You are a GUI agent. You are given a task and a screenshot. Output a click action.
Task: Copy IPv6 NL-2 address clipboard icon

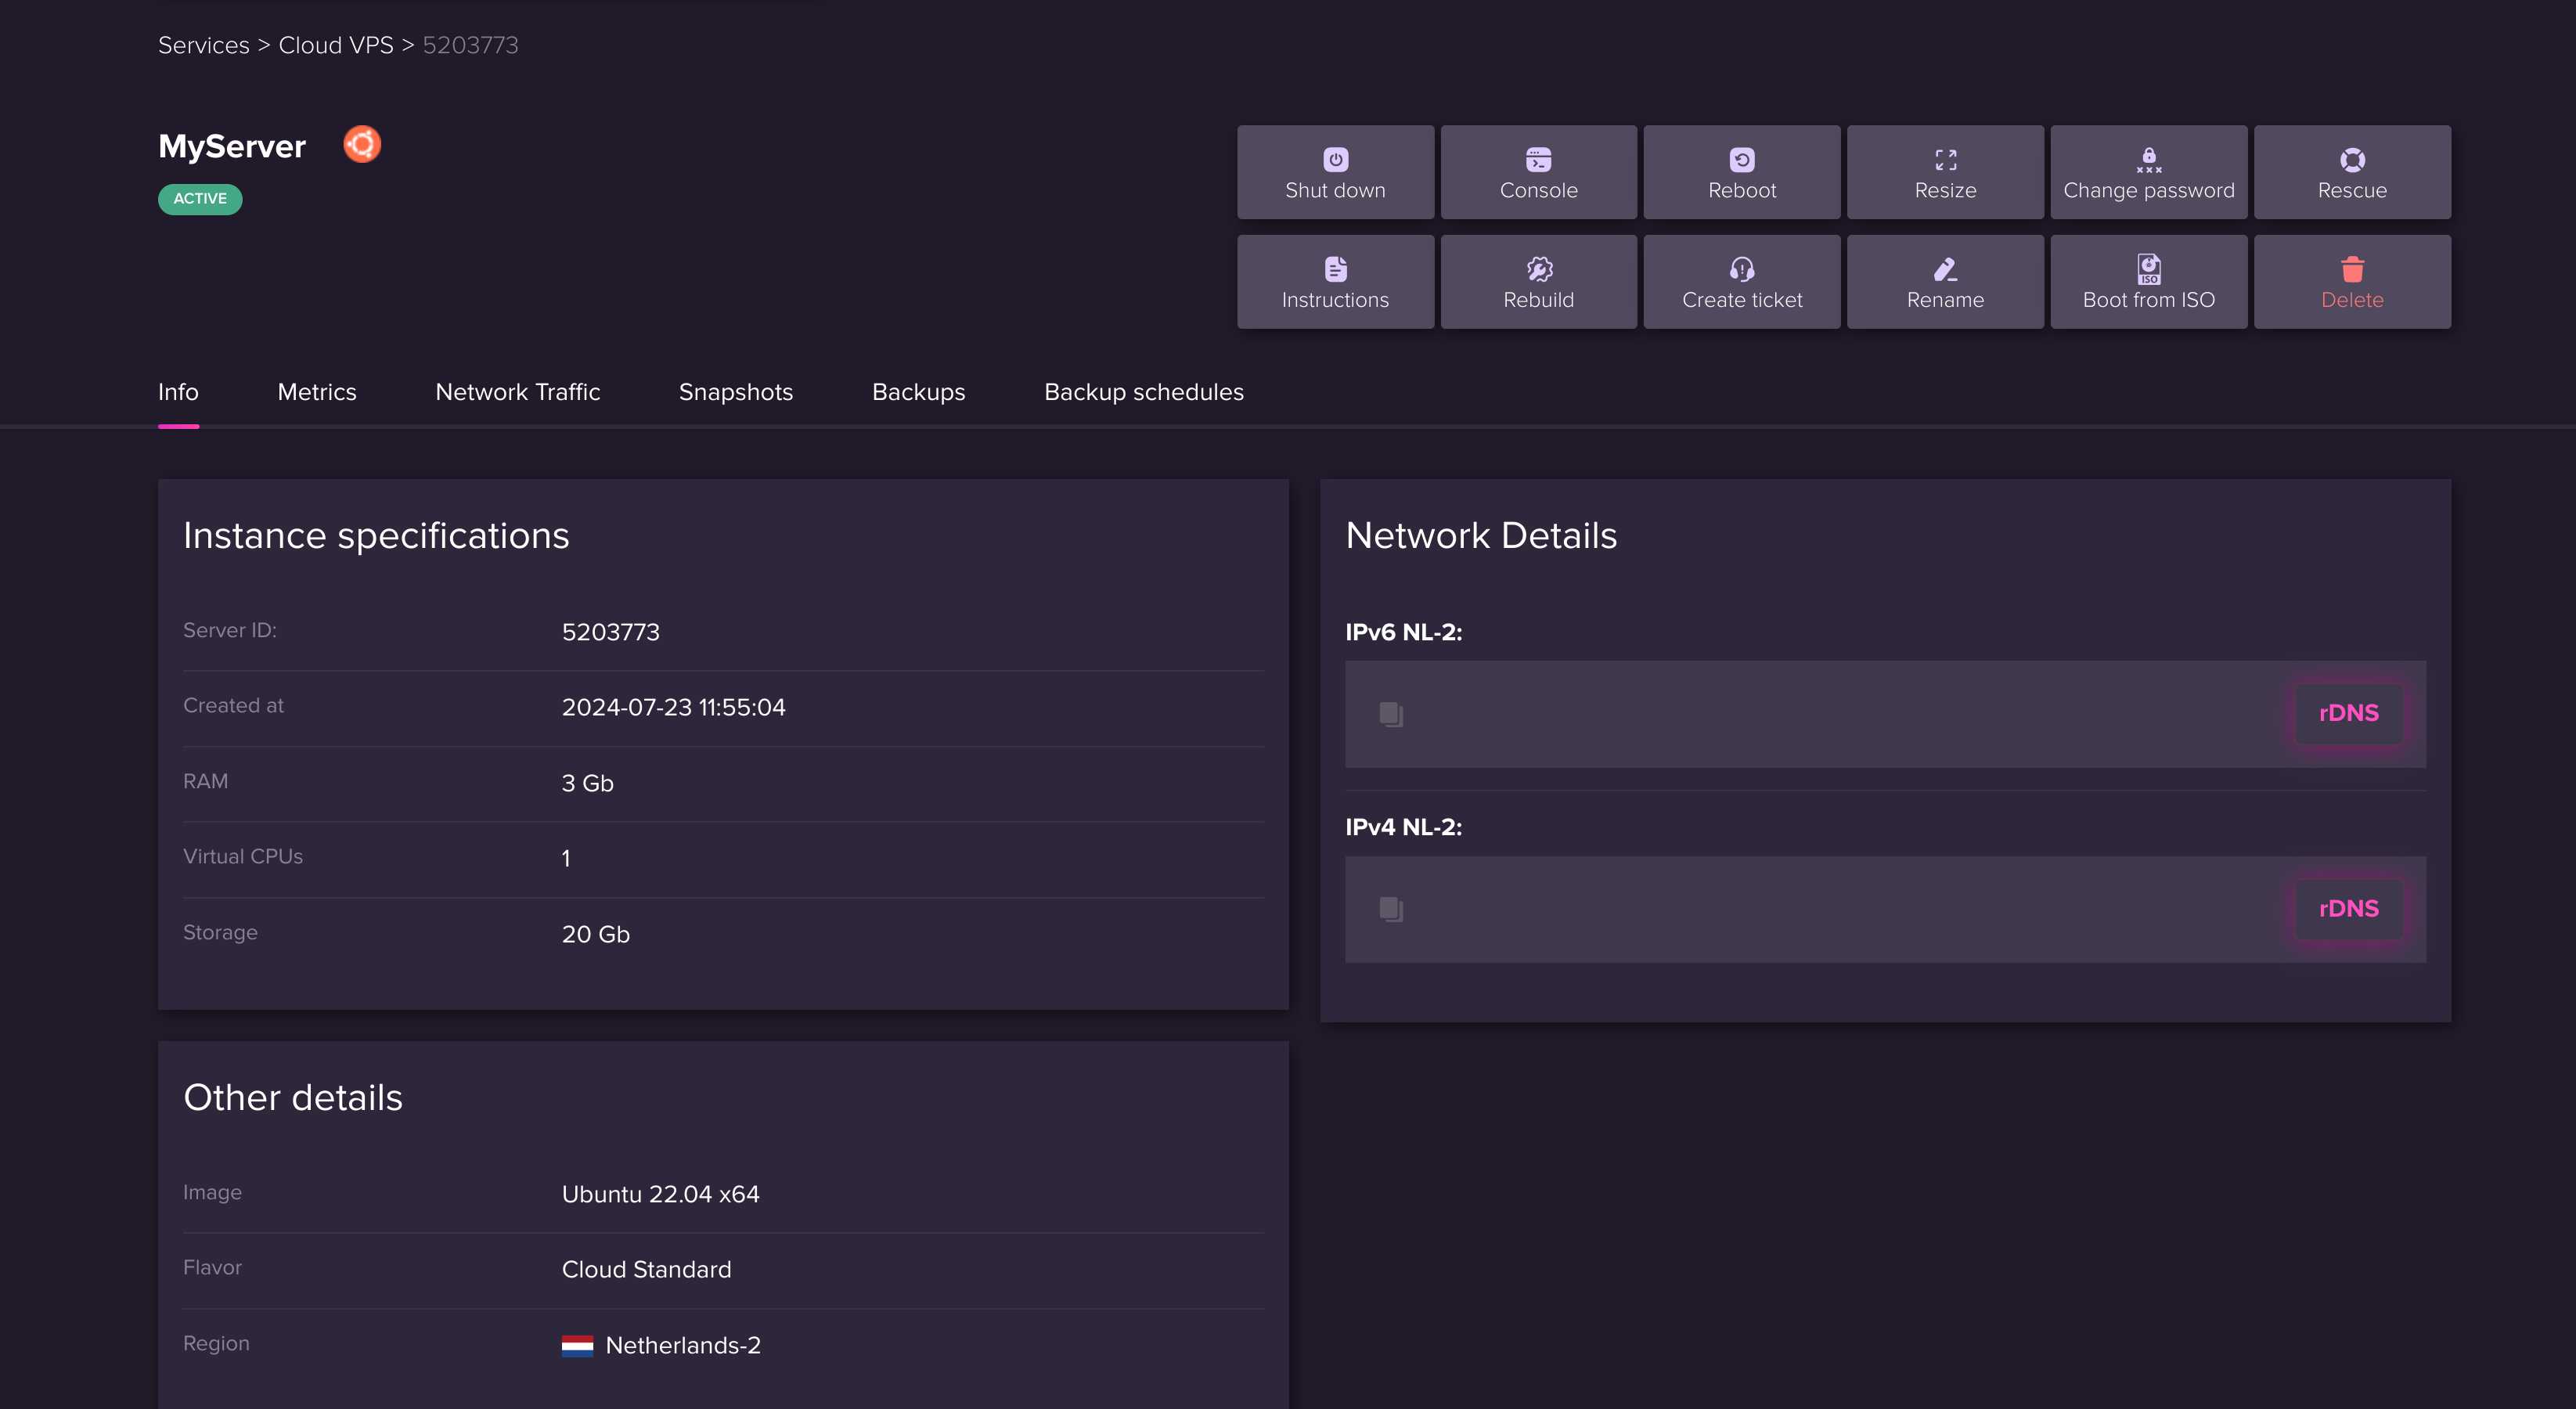pos(1389,712)
